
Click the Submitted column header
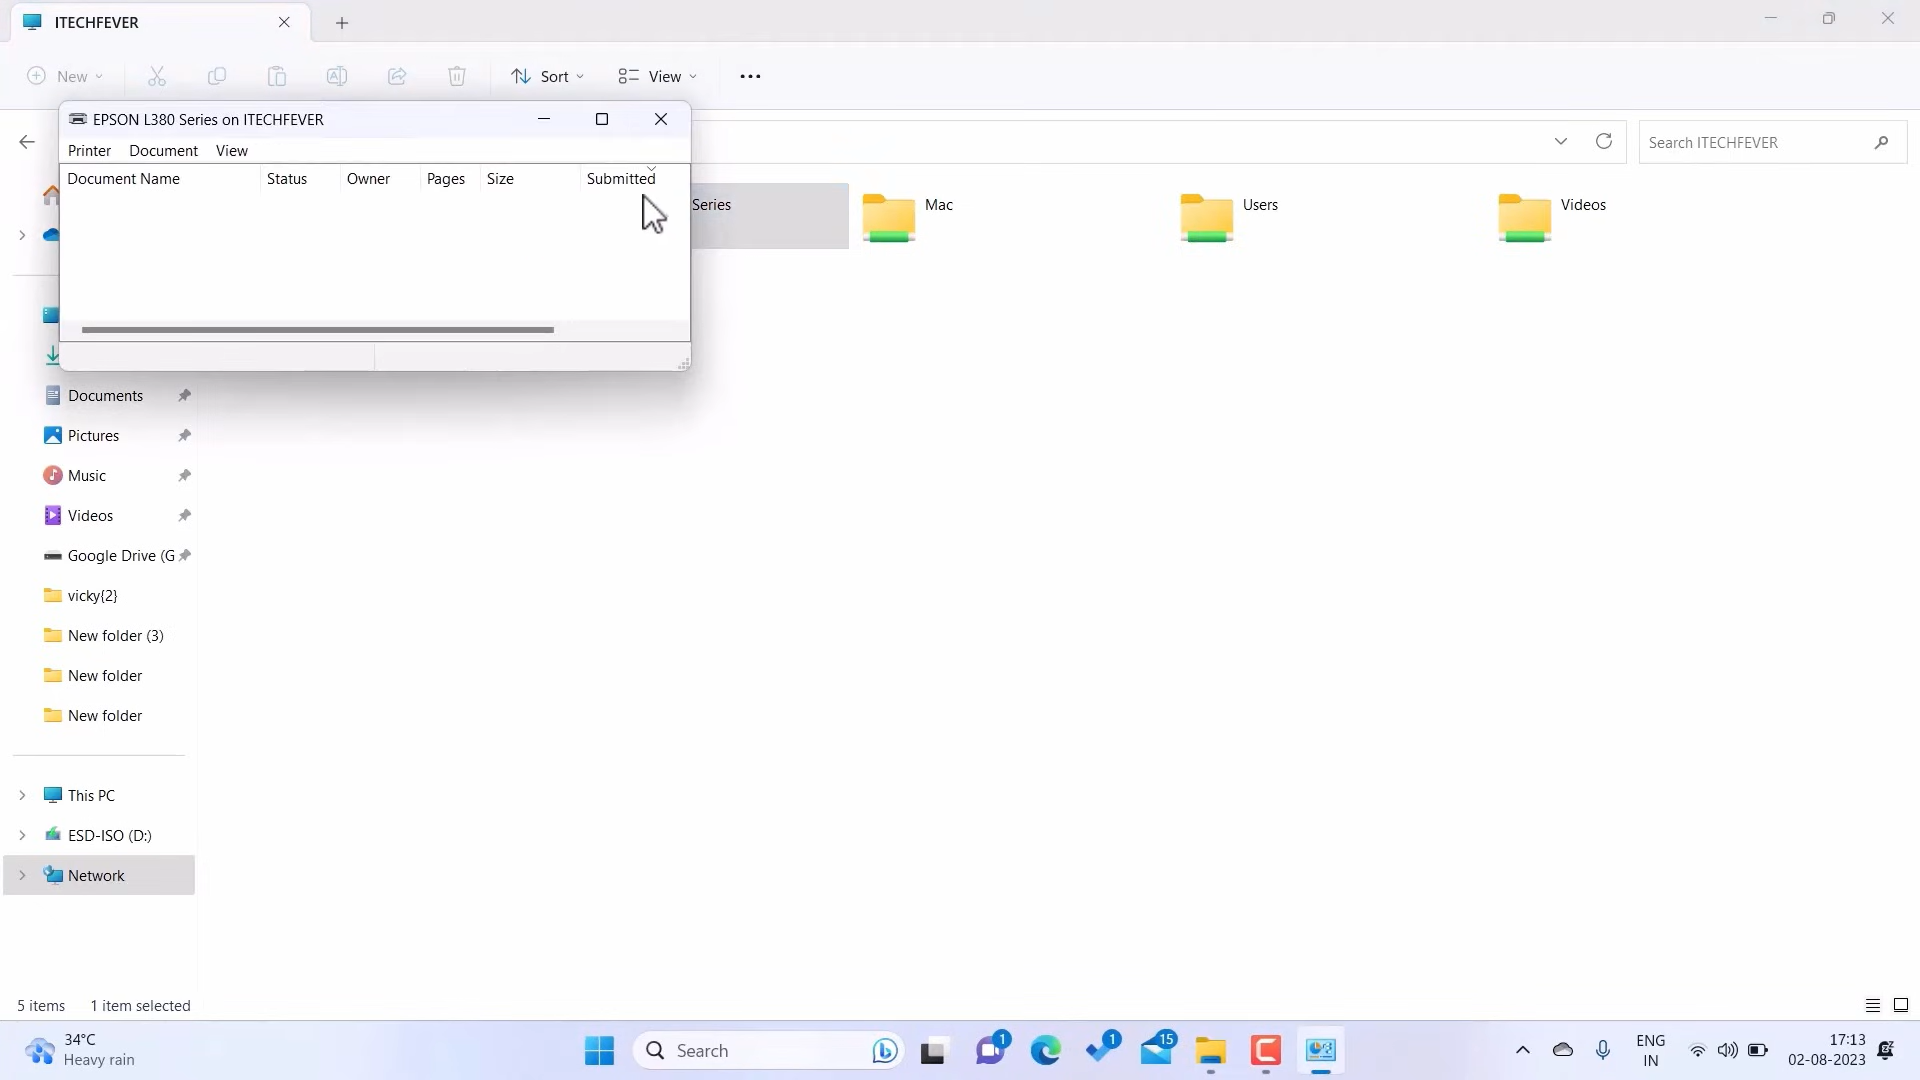coord(634,178)
